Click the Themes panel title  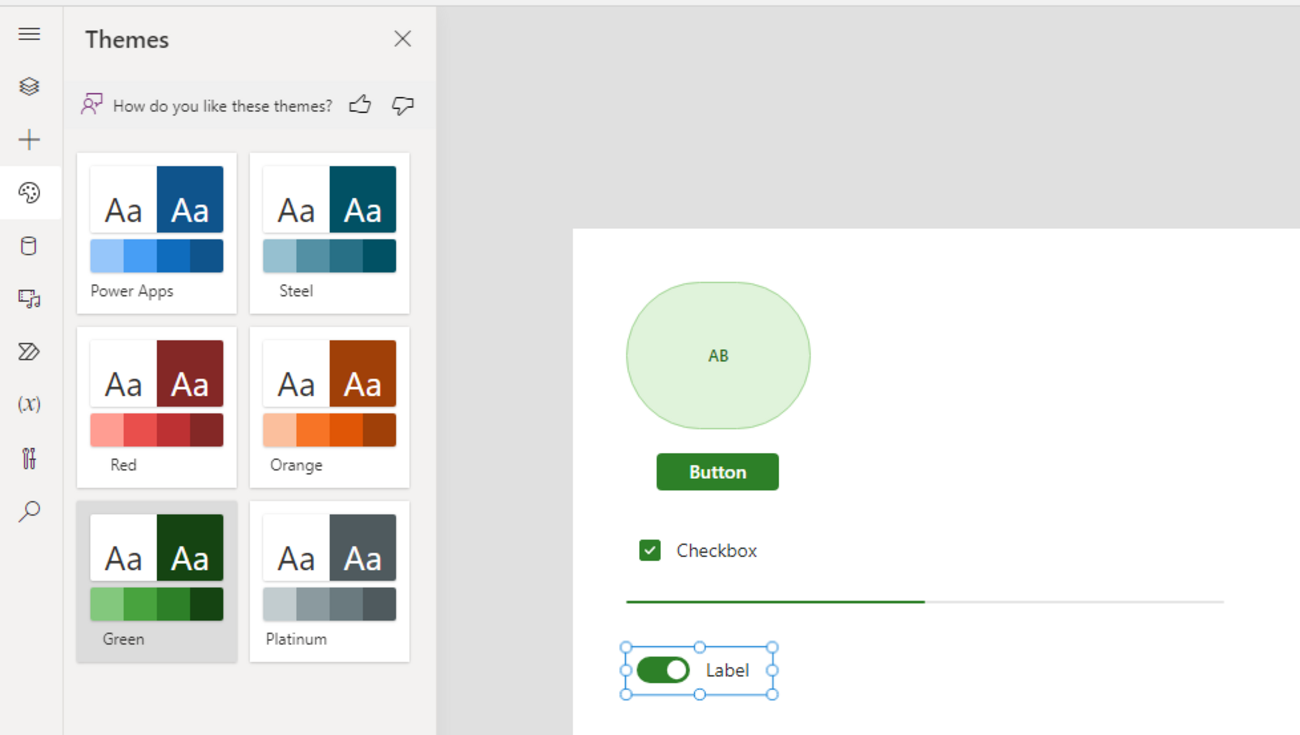pyautogui.click(x=127, y=40)
